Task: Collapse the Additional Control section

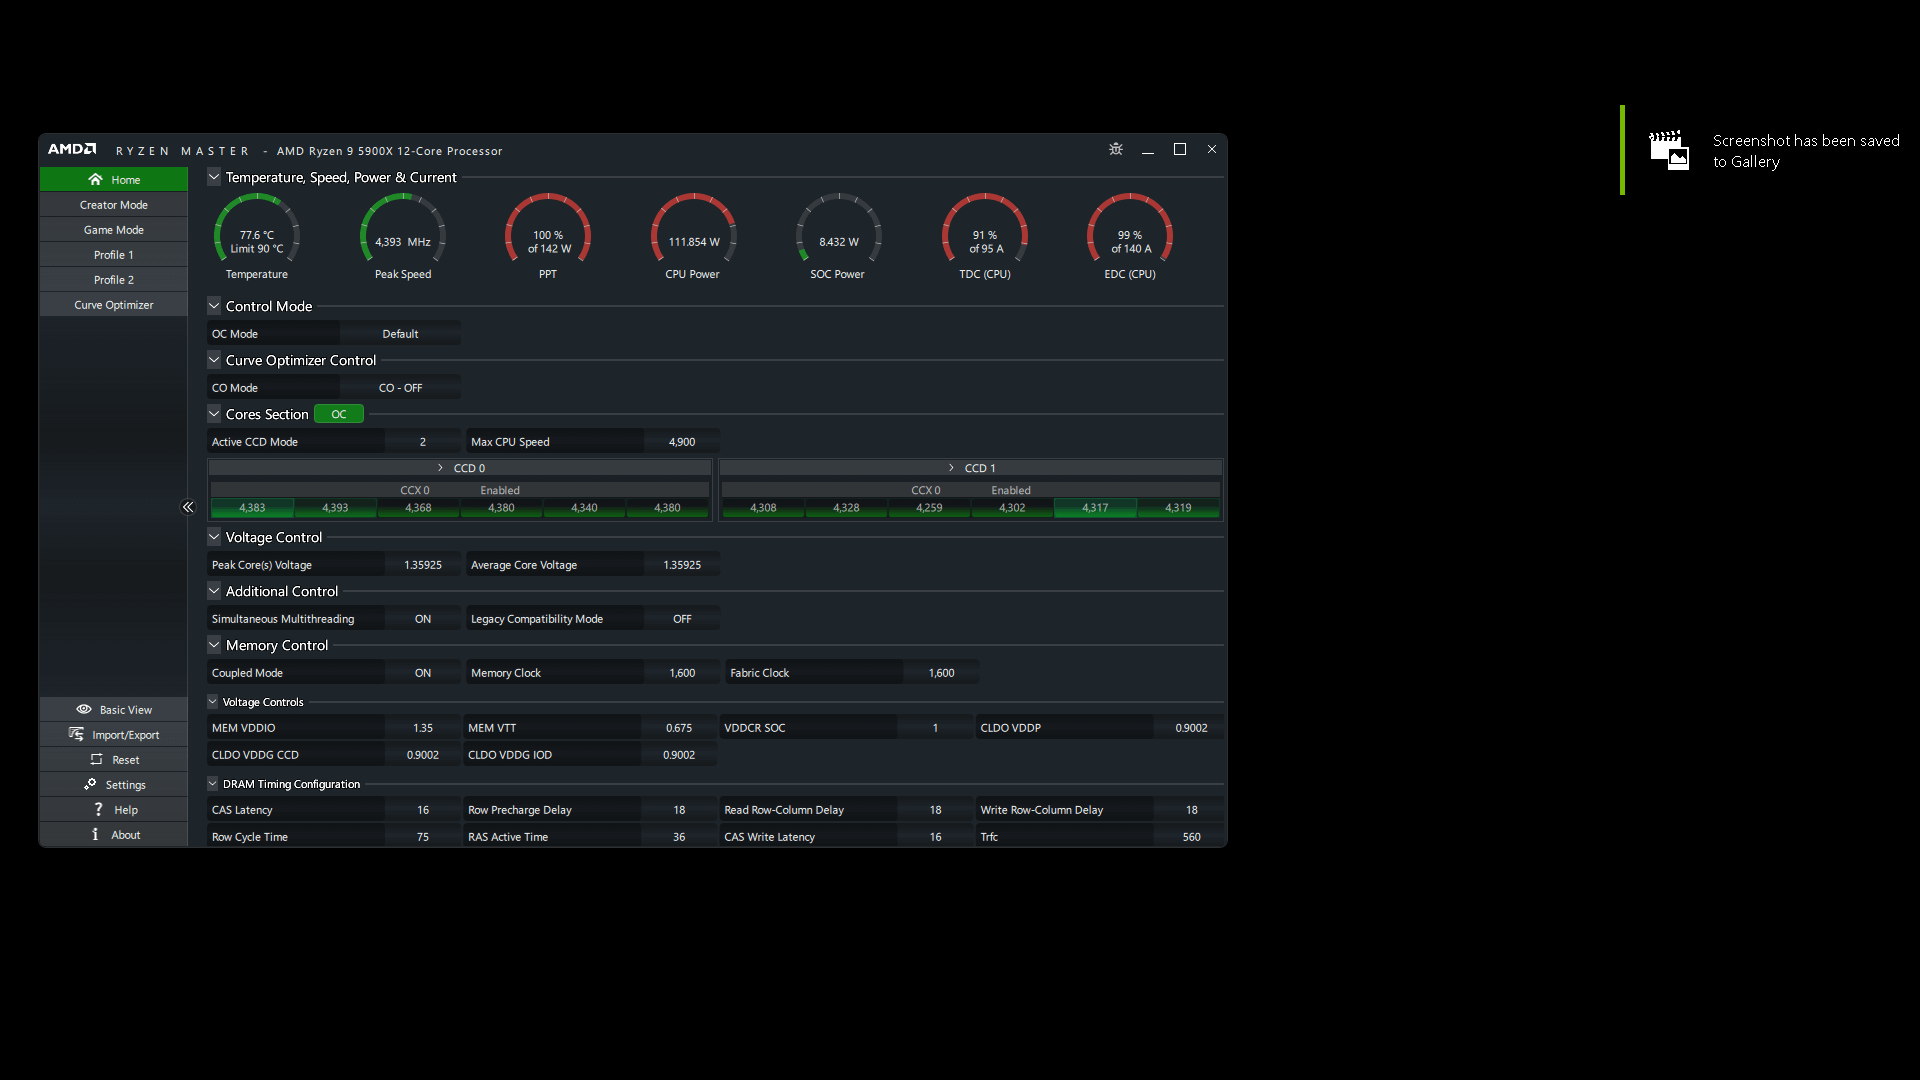Action: point(214,591)
